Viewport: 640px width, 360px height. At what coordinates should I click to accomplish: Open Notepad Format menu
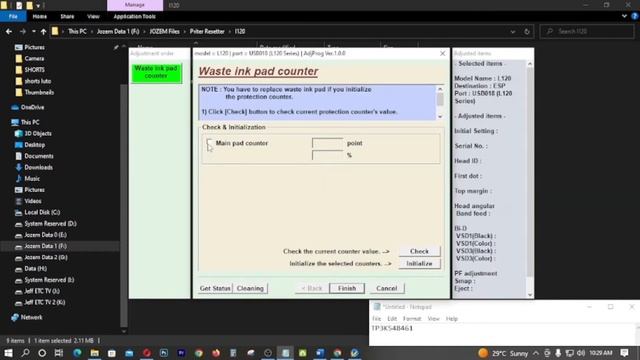pyautogui.click(x=412, y=318)
